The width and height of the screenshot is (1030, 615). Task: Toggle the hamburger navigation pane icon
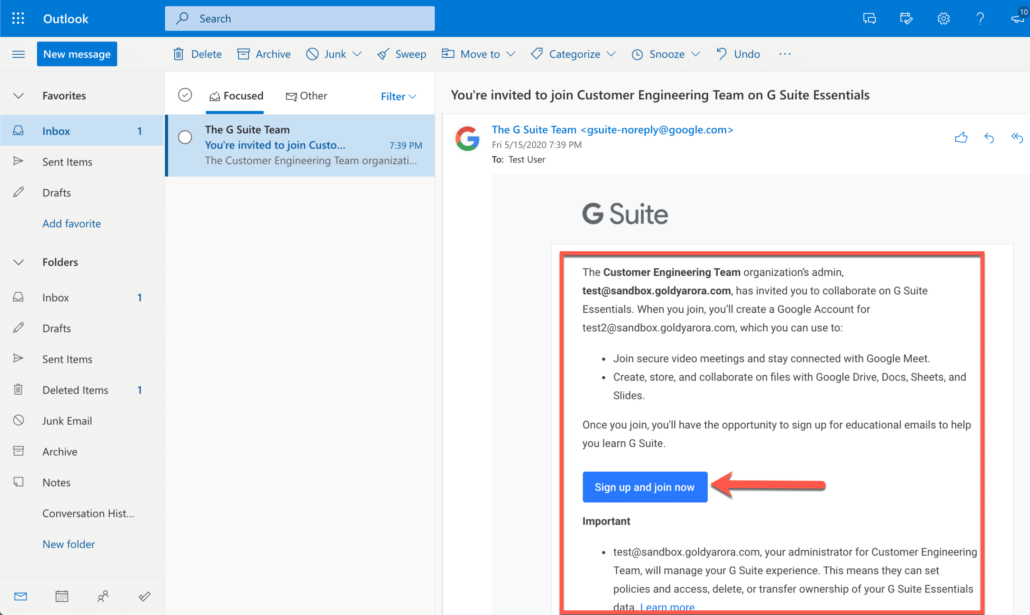pyautogui.click(x=18, y=54)
